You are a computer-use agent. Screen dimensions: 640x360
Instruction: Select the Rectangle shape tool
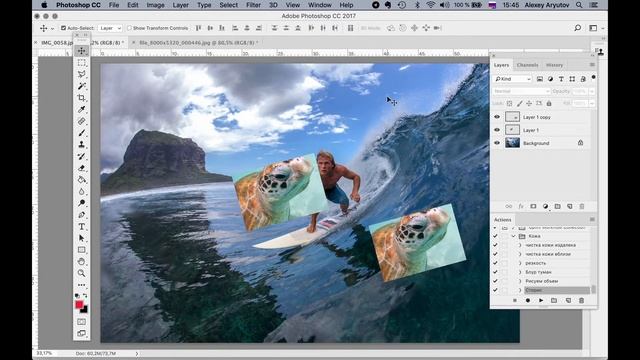[82, 250]
